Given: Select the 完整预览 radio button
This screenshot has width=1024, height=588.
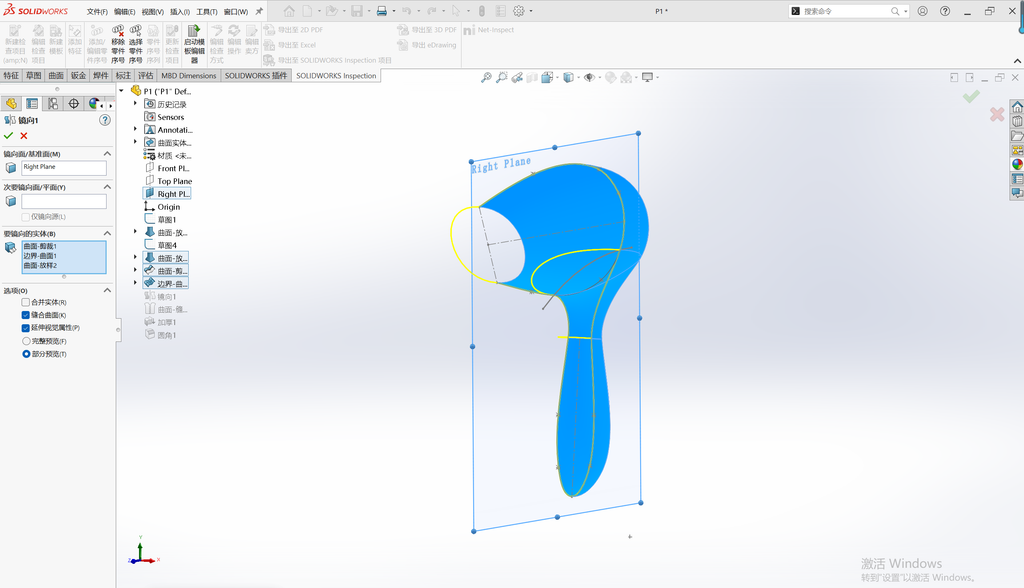Looking at the screenshot, I should point(27,341).
